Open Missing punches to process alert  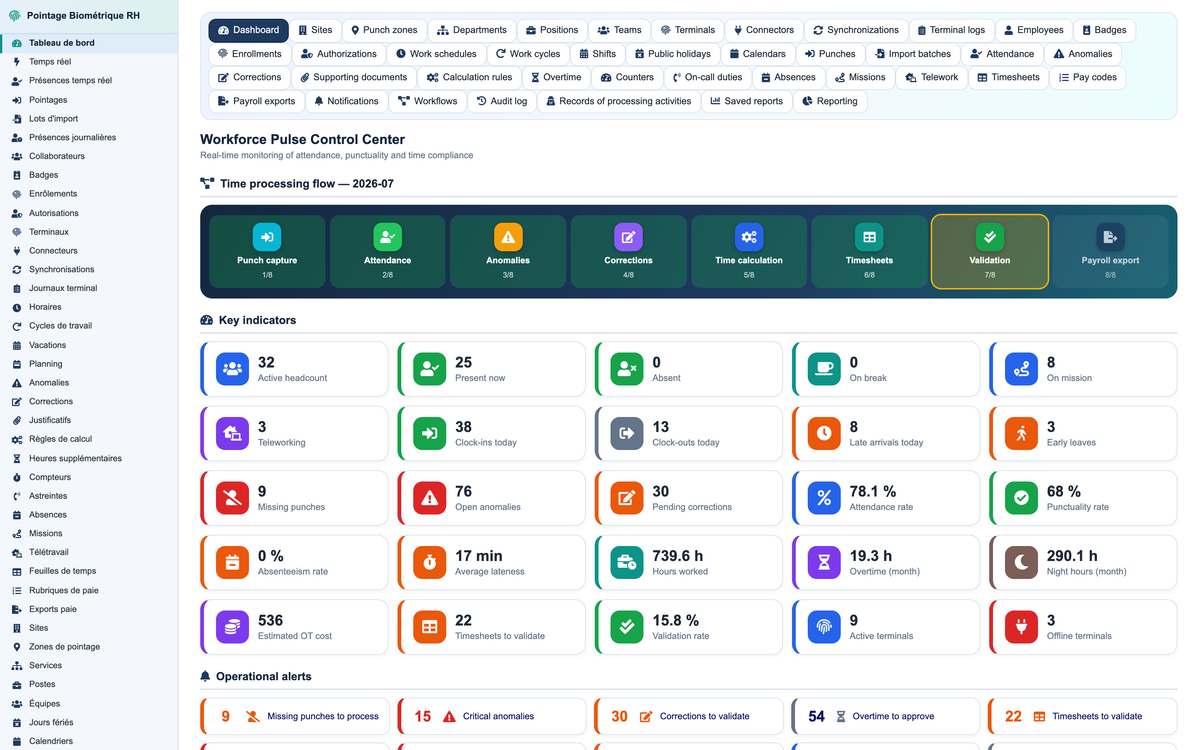tap(293, 716)
